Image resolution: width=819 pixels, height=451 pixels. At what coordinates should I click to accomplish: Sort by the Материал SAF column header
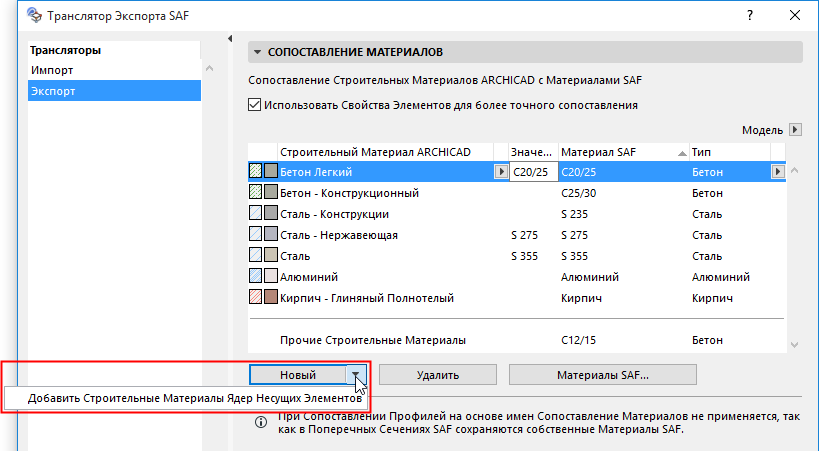tap(624, 152)
